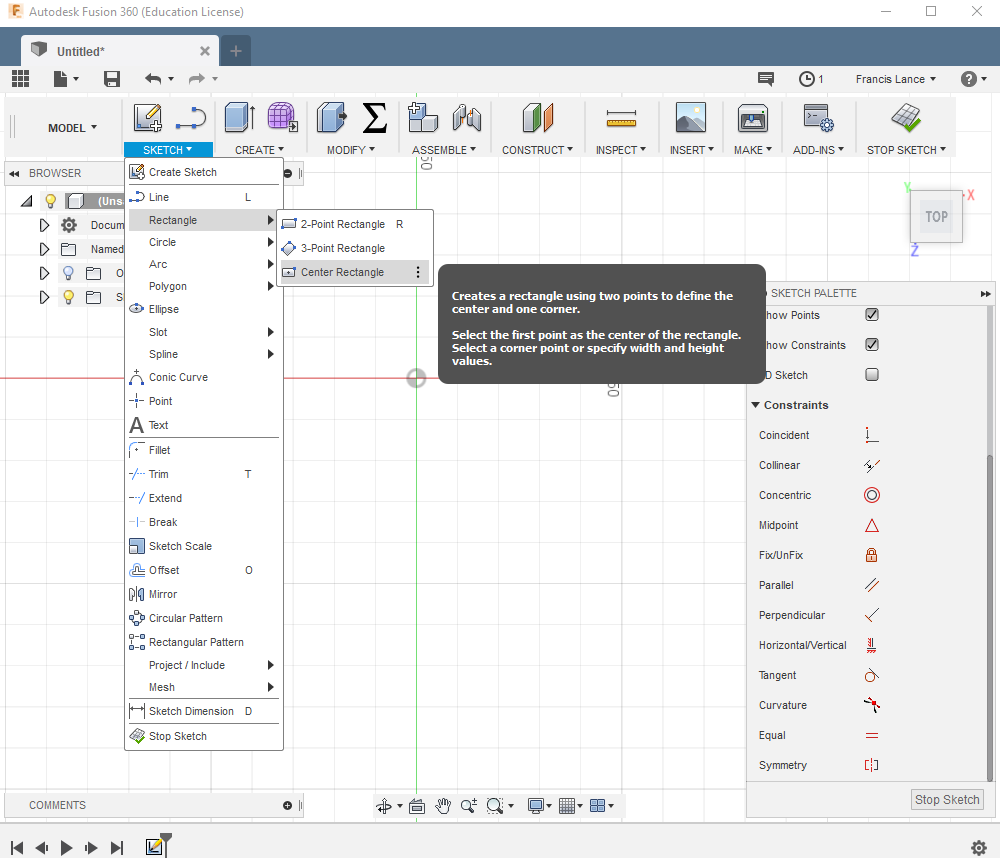Click the Coincident constraint icon

click(x=871, y=435)
